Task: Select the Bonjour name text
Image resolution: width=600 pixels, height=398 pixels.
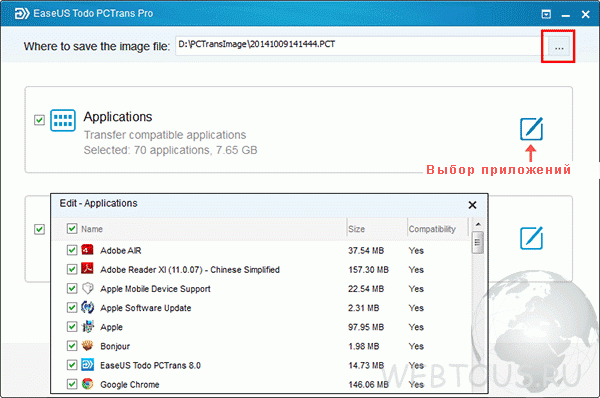Action: [x=115, y=346]
